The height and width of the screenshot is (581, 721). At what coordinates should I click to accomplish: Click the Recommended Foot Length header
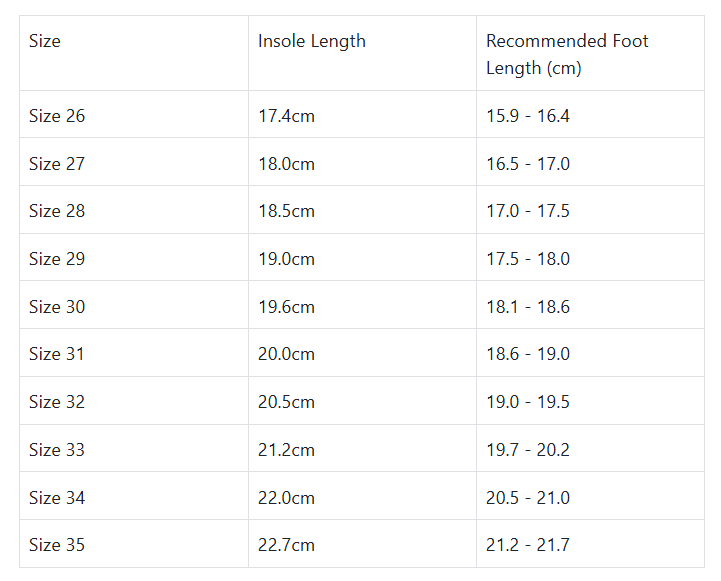(567, 55)
